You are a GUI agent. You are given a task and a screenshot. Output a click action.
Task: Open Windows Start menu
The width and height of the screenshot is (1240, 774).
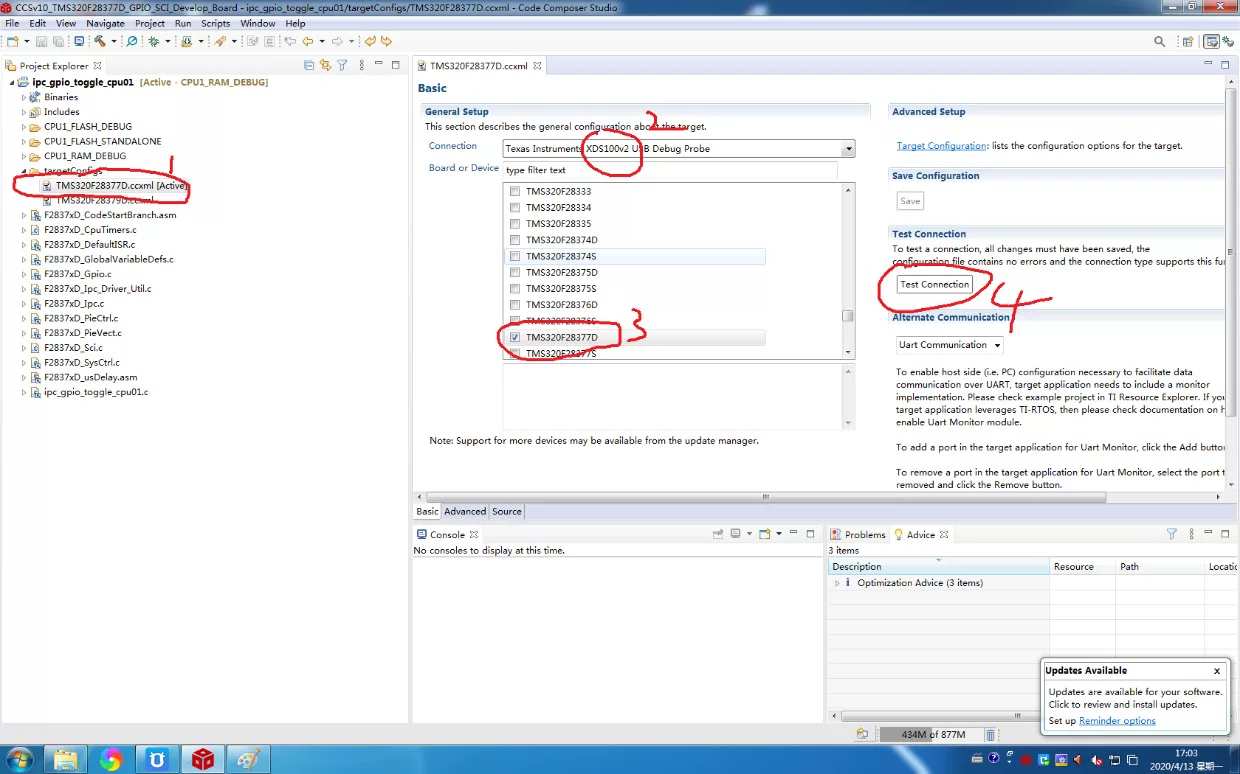tap(18, 759)
